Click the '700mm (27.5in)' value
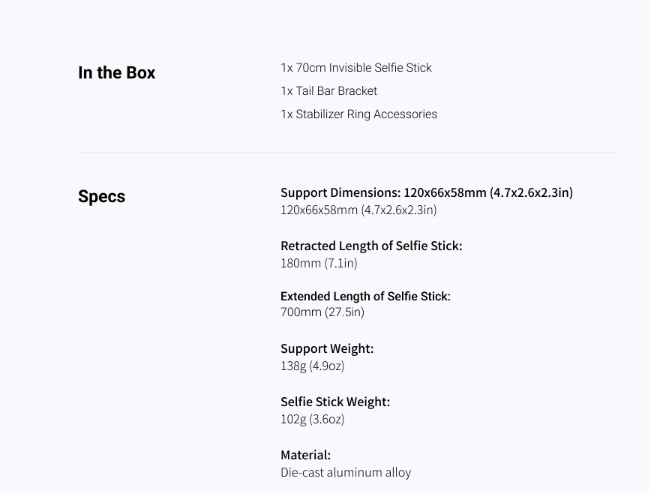The image size is (649, 492). tap(322, 312)
